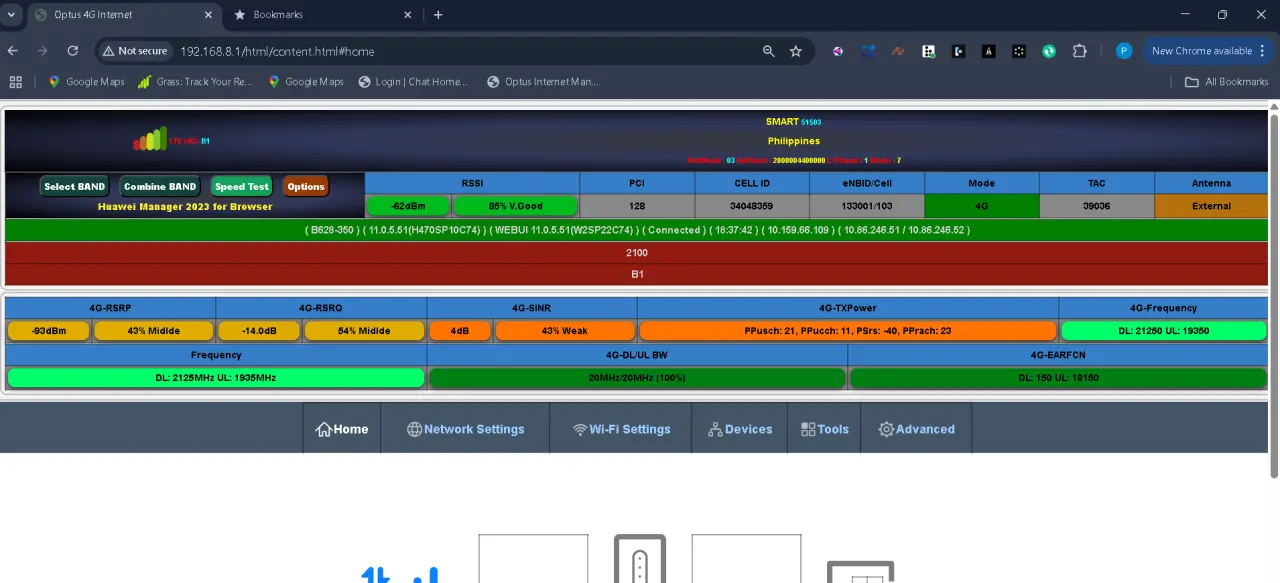Click the DL: 150 UL: 18150 EARFCN value
This screenshot has height=583, width=1280.
pyautogui.click(x=1058, y=378)
